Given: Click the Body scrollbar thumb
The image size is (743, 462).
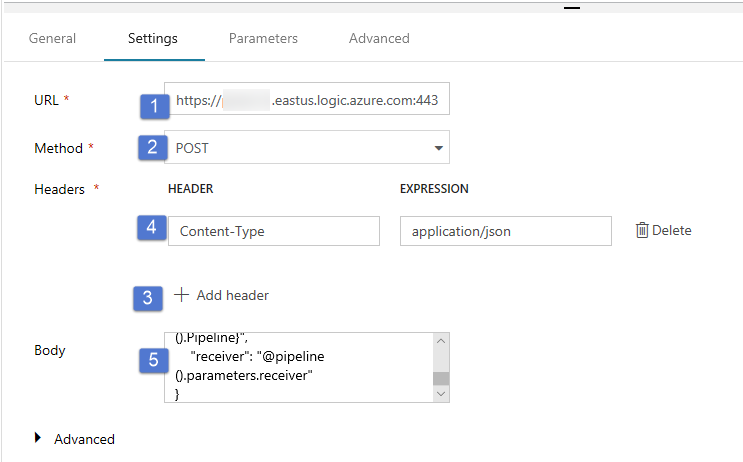Looking at the screenshot, I should coord(441,378).
